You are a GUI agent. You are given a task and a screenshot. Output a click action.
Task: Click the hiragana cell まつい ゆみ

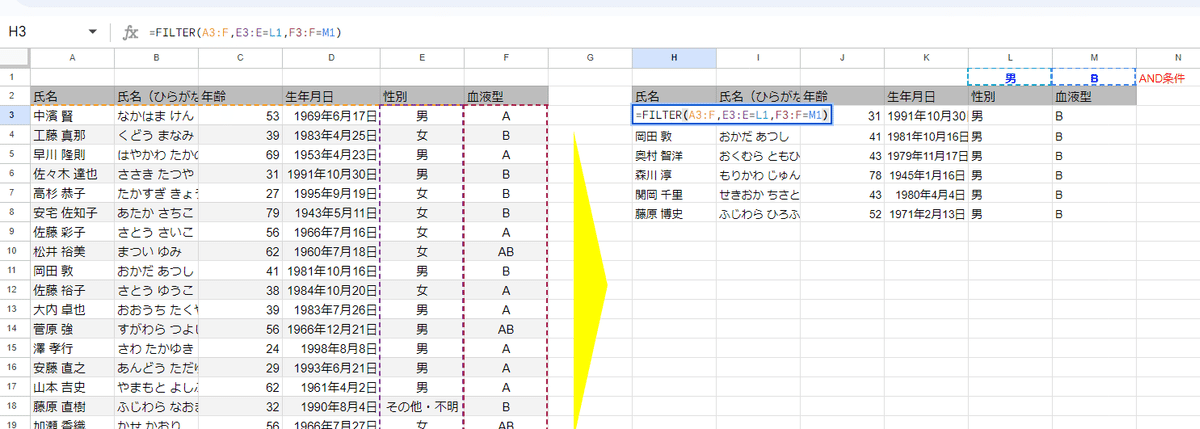click(157, 251)
